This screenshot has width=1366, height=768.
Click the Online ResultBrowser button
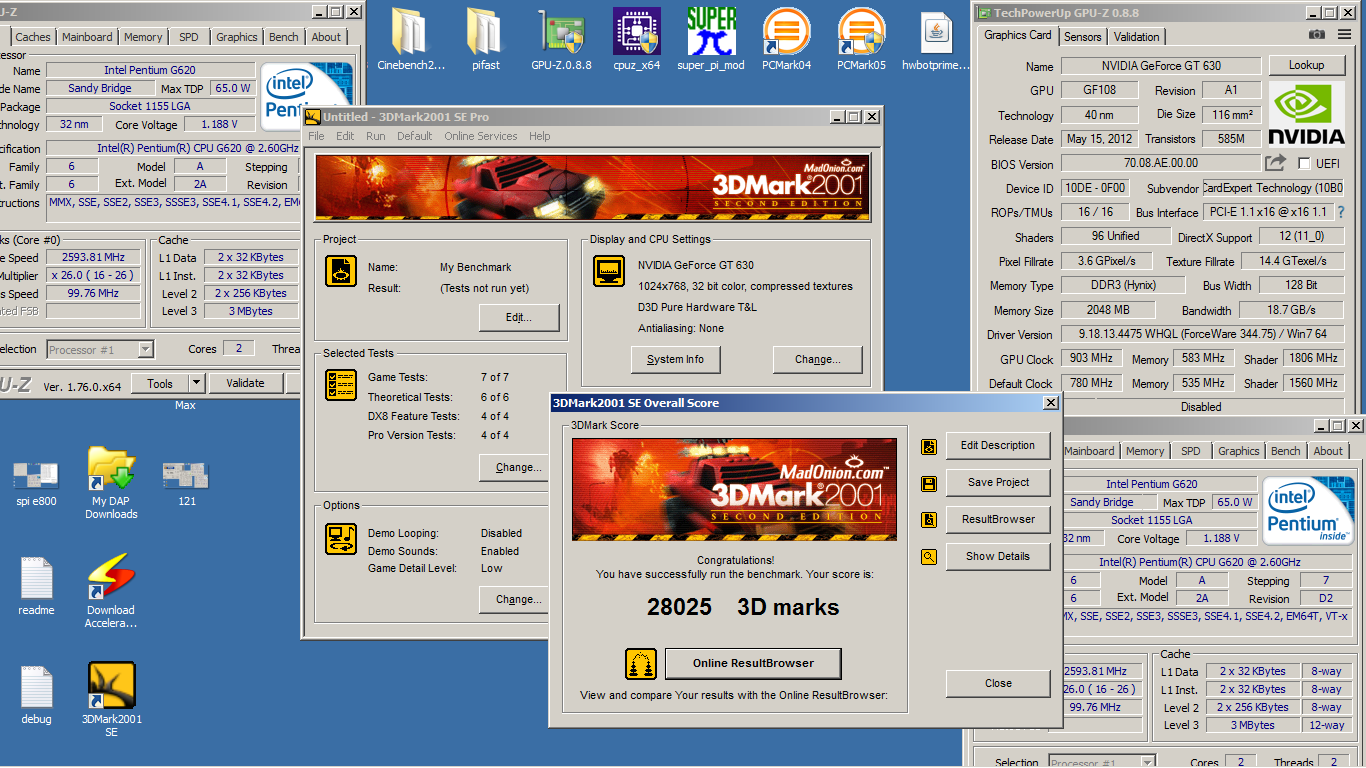[753, 663]
